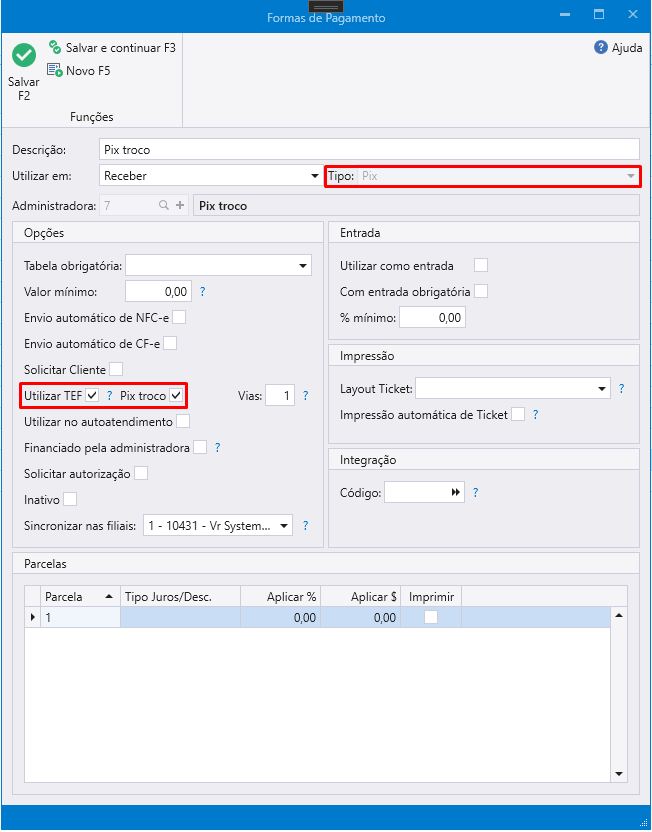Uncheck the Pix troco checkbox
Image resolution: width=652 pixels, height=832 pixels.
176,396
